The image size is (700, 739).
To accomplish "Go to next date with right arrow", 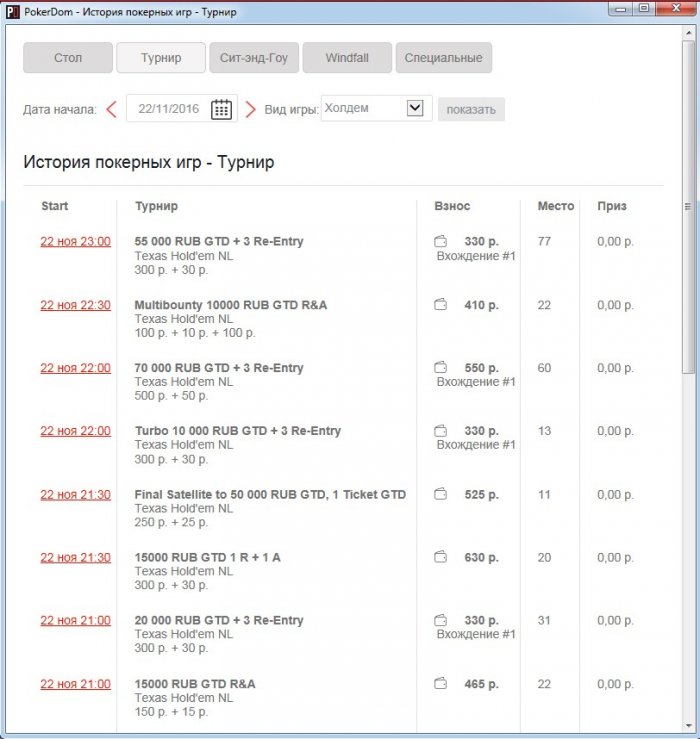I will click(x=250, y=109).
